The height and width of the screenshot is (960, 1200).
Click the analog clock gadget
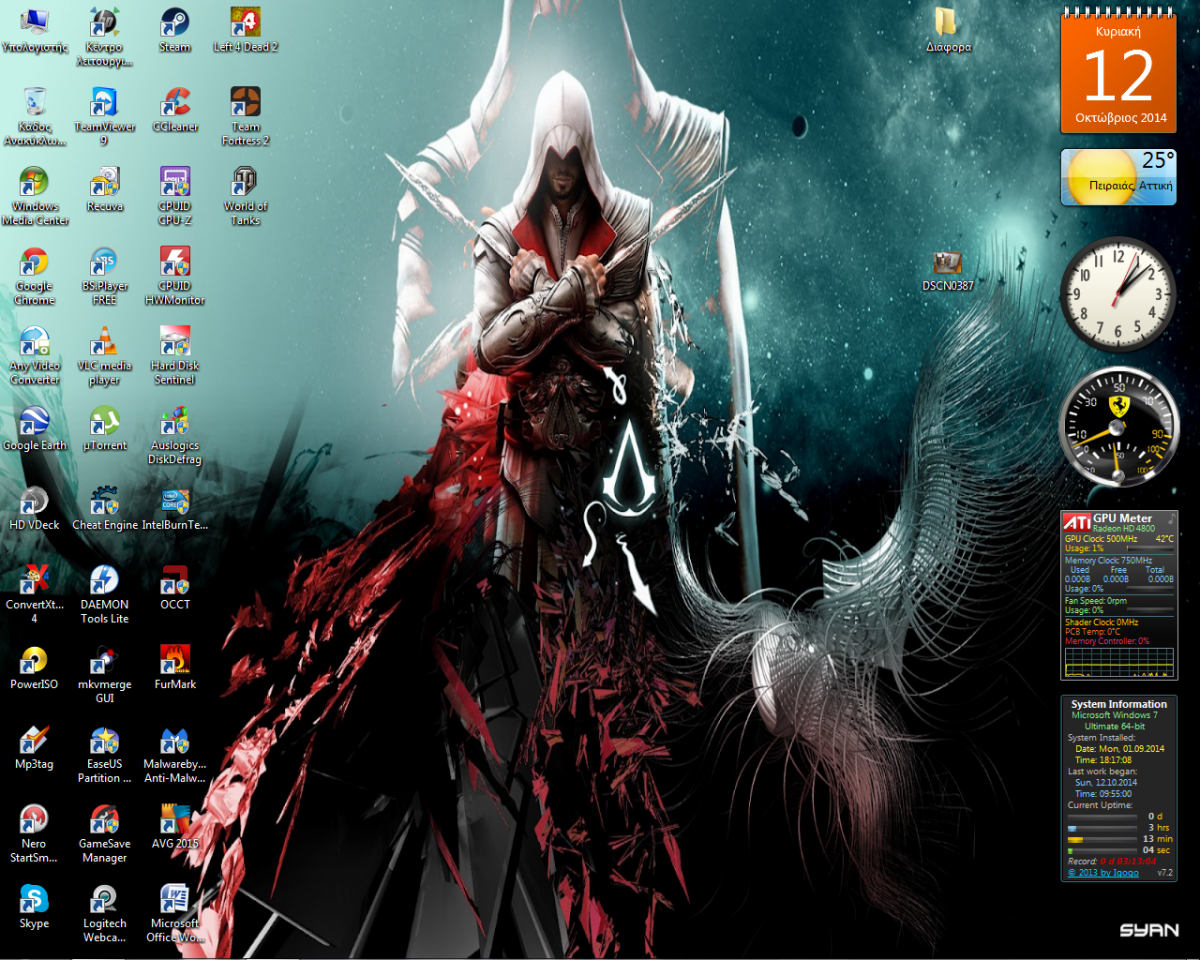[x=1117, y=295]
